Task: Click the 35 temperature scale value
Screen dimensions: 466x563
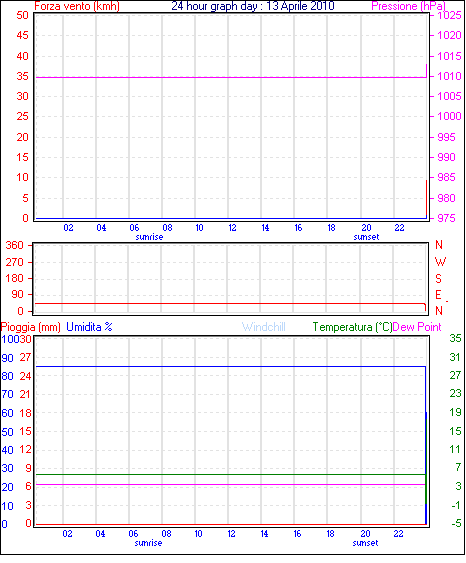Action: click(455, 338)
